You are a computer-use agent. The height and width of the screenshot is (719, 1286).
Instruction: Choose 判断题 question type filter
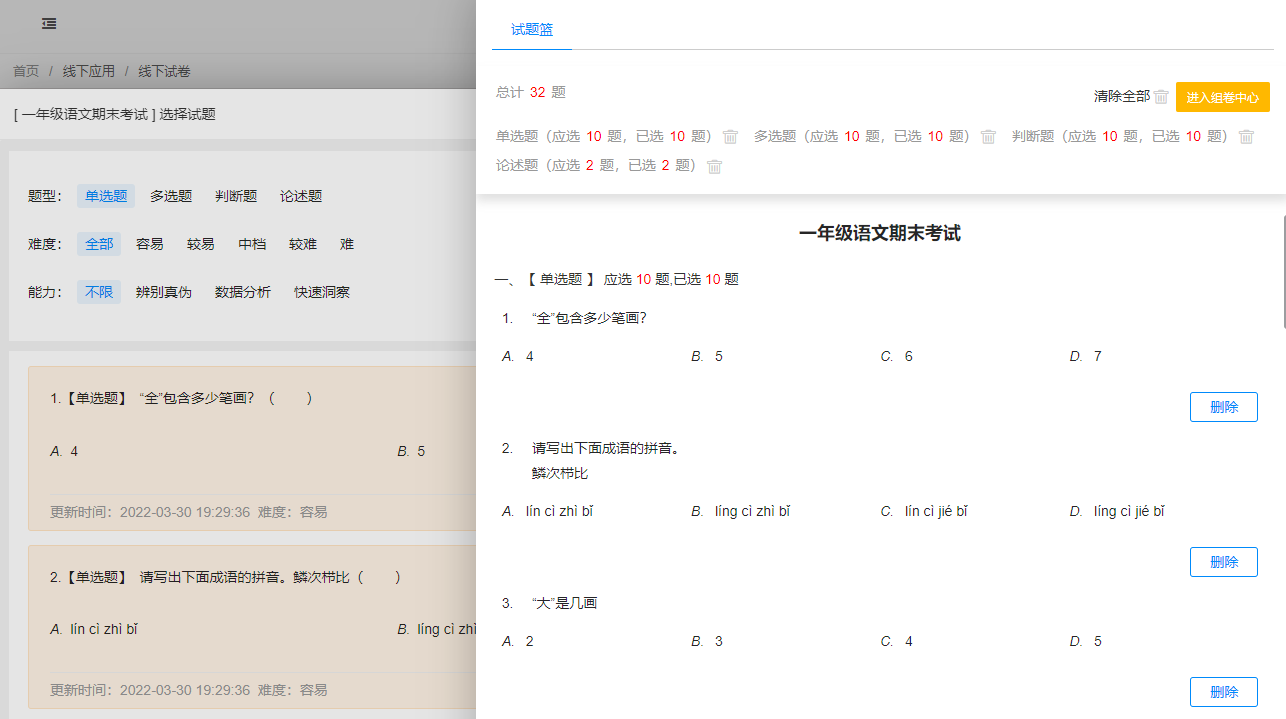(236, 196)
